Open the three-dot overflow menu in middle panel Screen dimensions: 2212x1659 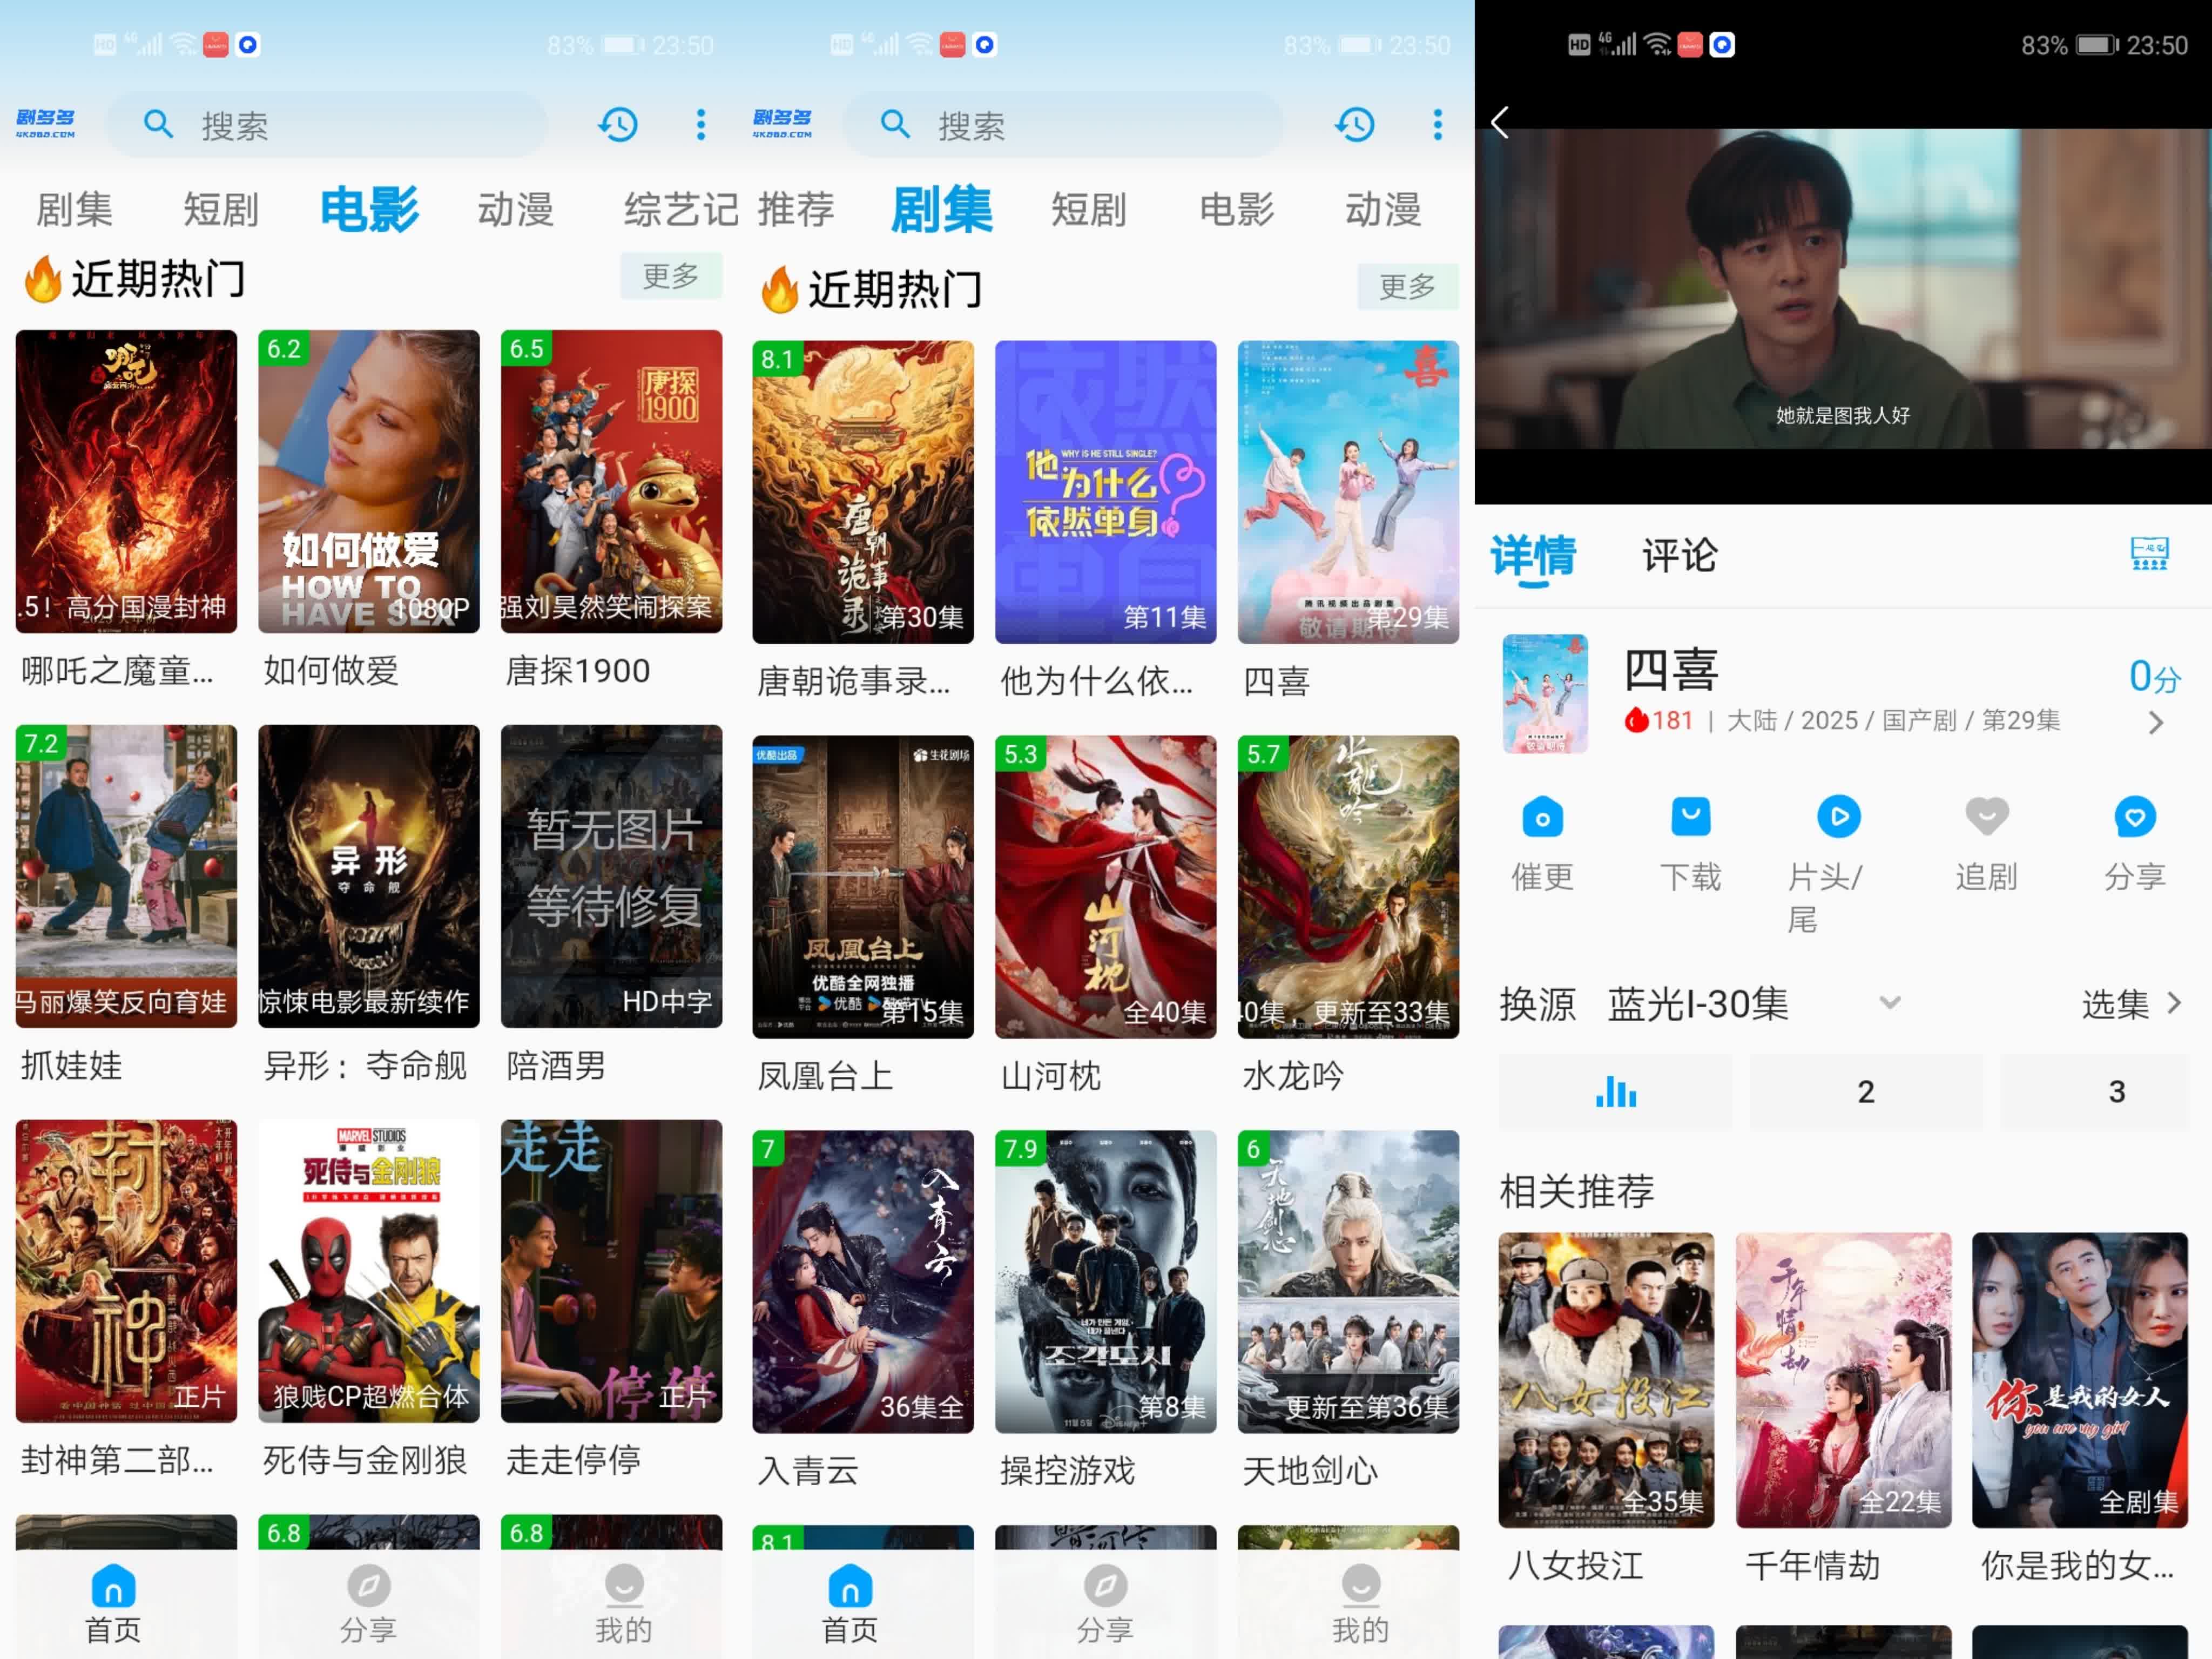click(1437, 125)
